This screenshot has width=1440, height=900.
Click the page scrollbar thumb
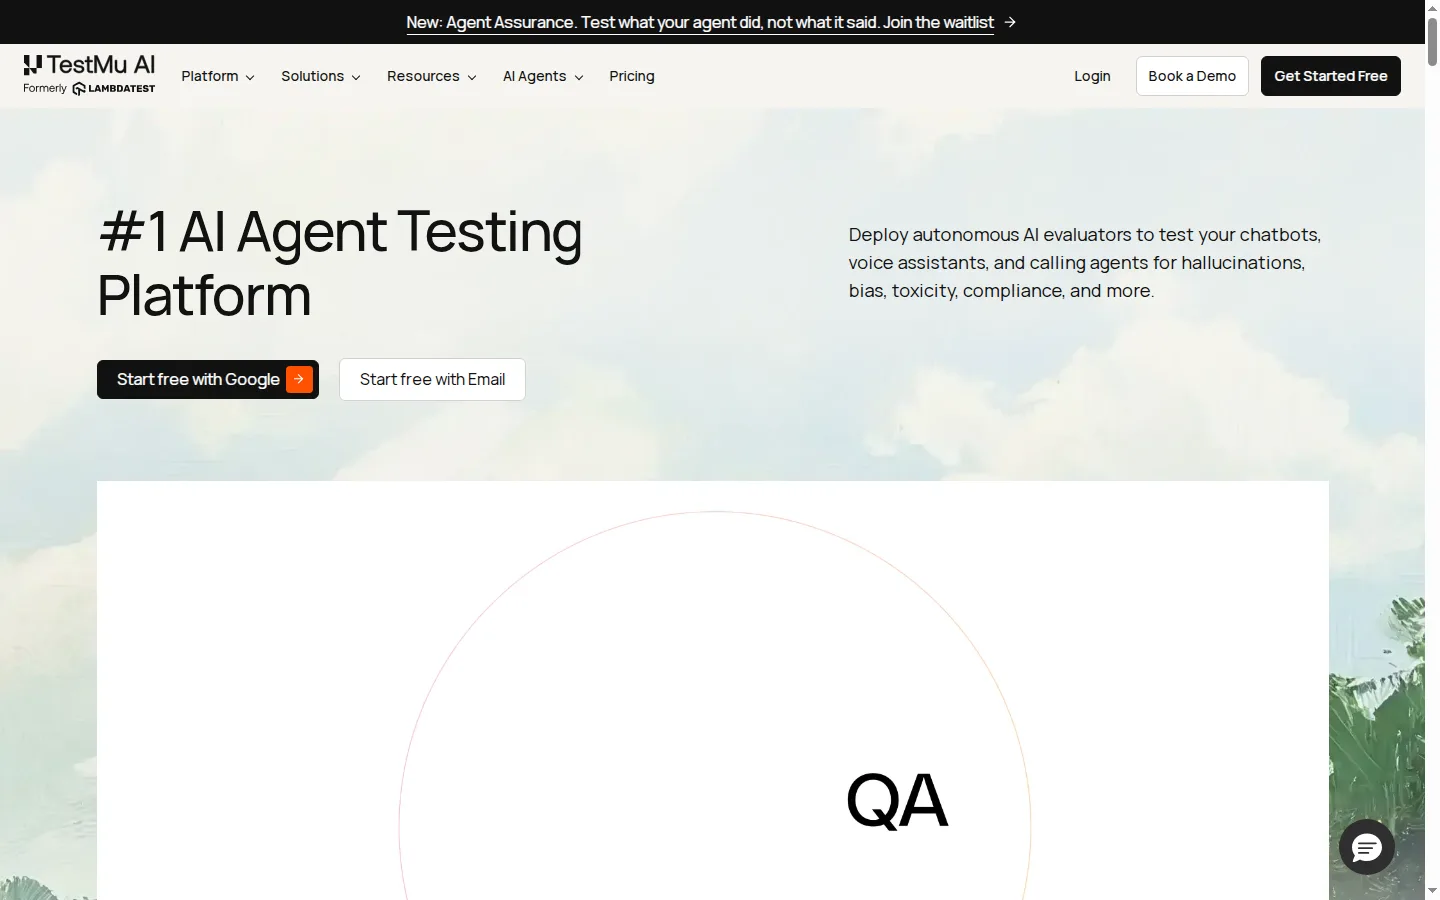click(1432, 40)
